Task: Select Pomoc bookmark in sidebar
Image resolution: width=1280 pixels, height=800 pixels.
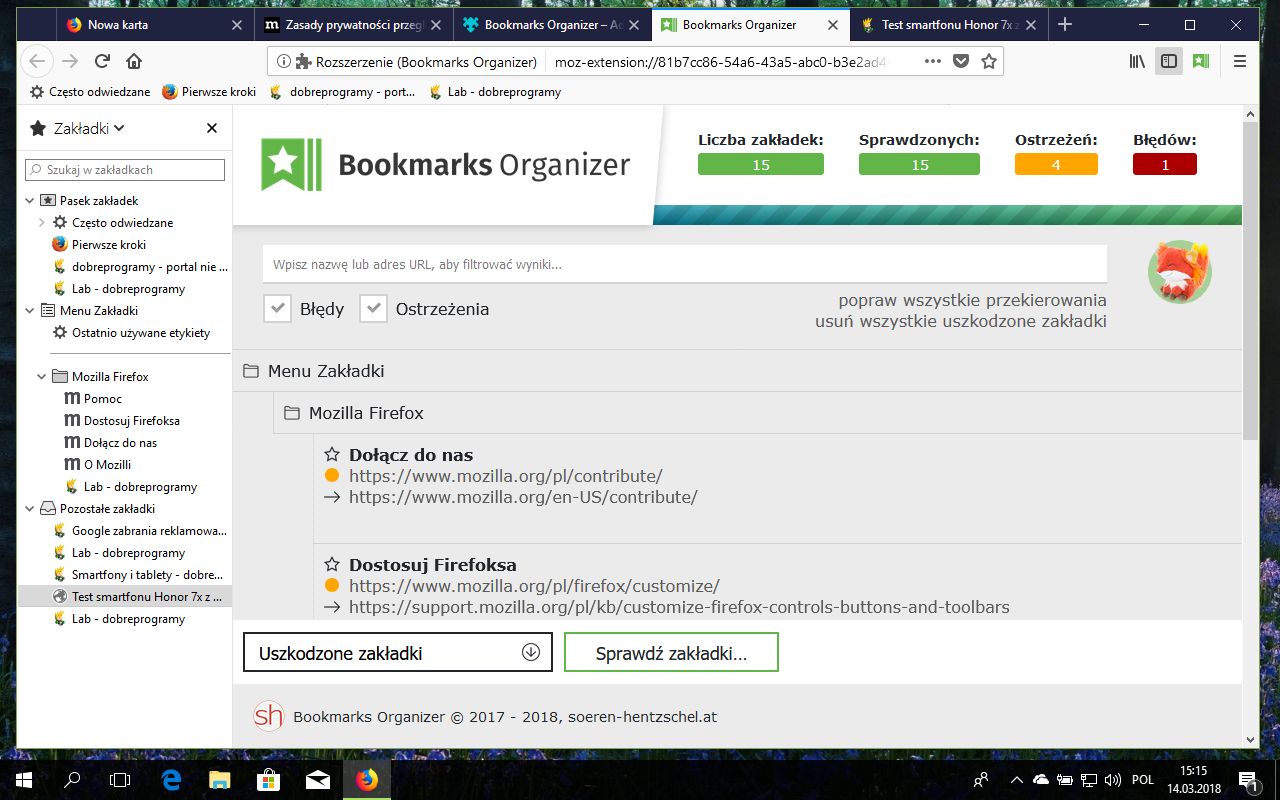Action: (103, 399)
